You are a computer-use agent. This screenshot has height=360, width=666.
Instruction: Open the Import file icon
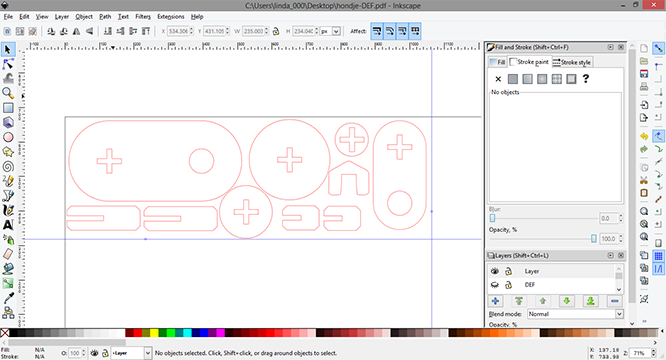coord(644,105)
